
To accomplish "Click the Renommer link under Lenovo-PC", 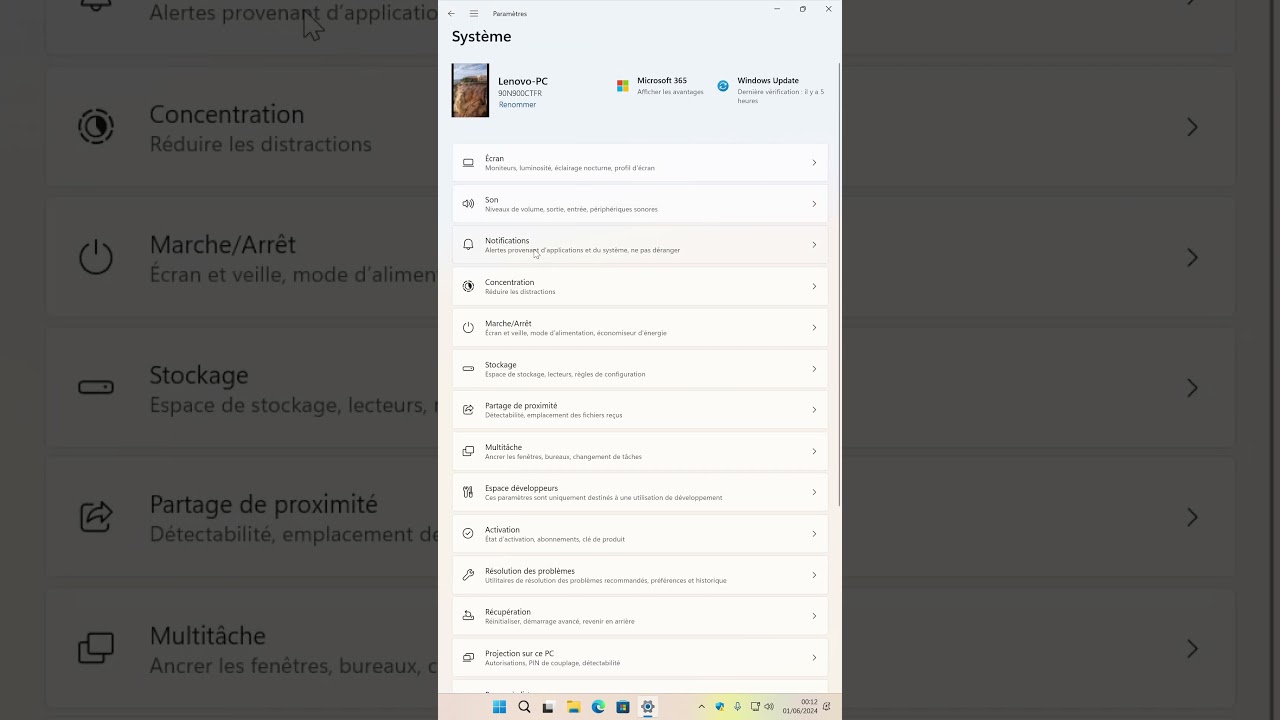I will (517, 105).
